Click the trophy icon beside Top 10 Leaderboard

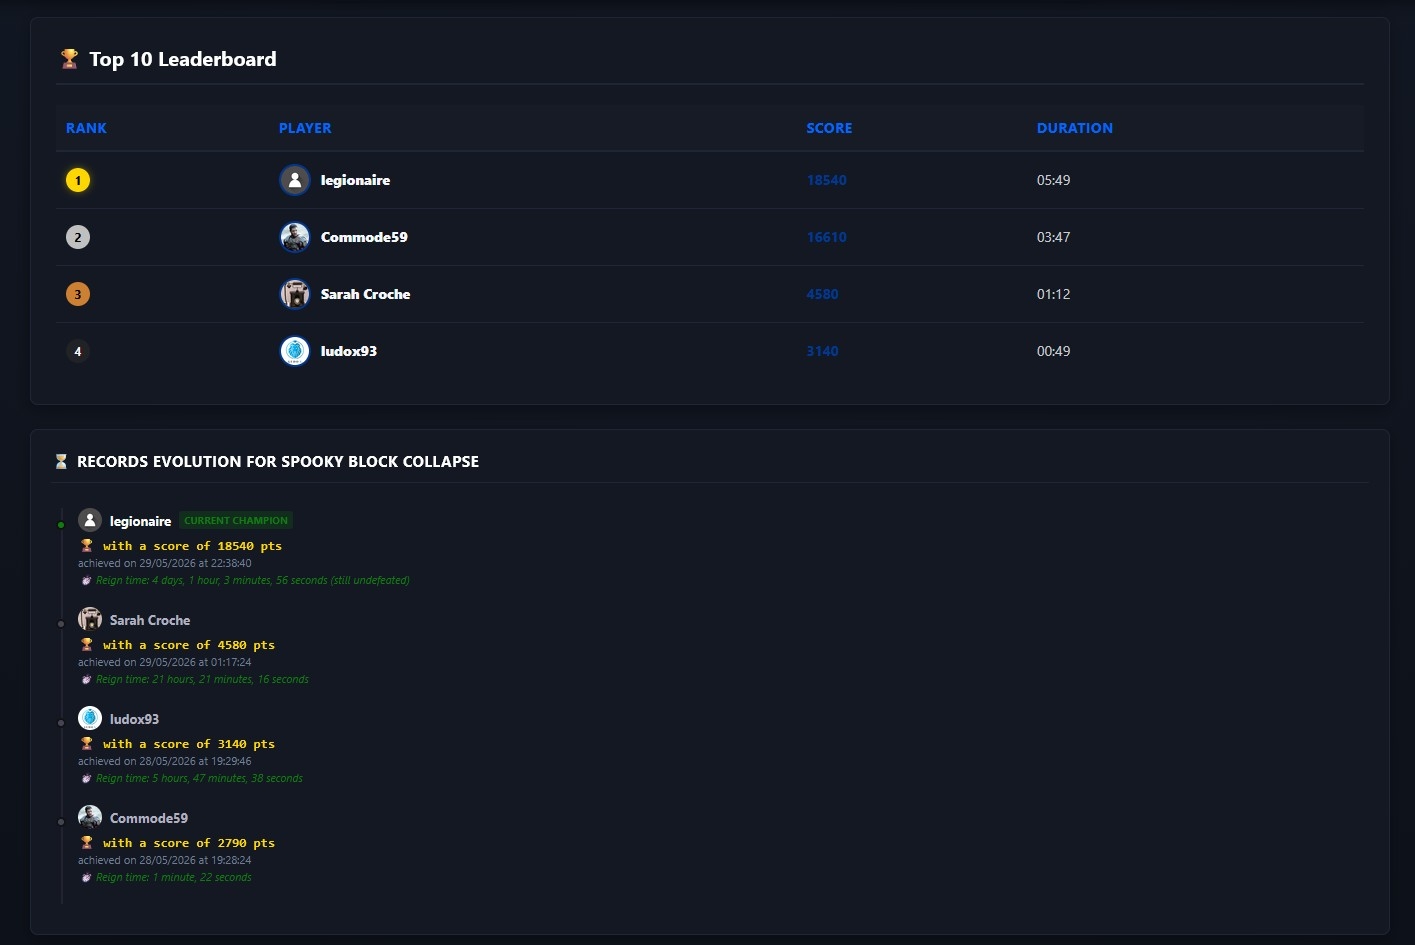tap(69, 59)
